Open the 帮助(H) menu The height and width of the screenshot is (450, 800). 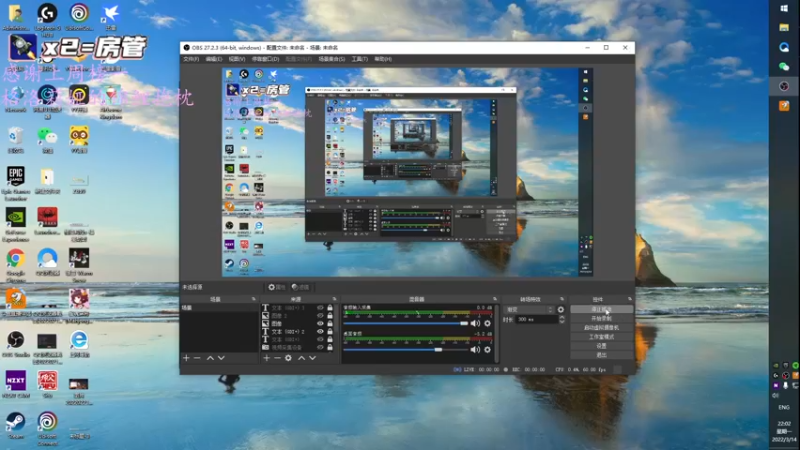(383, 59)
